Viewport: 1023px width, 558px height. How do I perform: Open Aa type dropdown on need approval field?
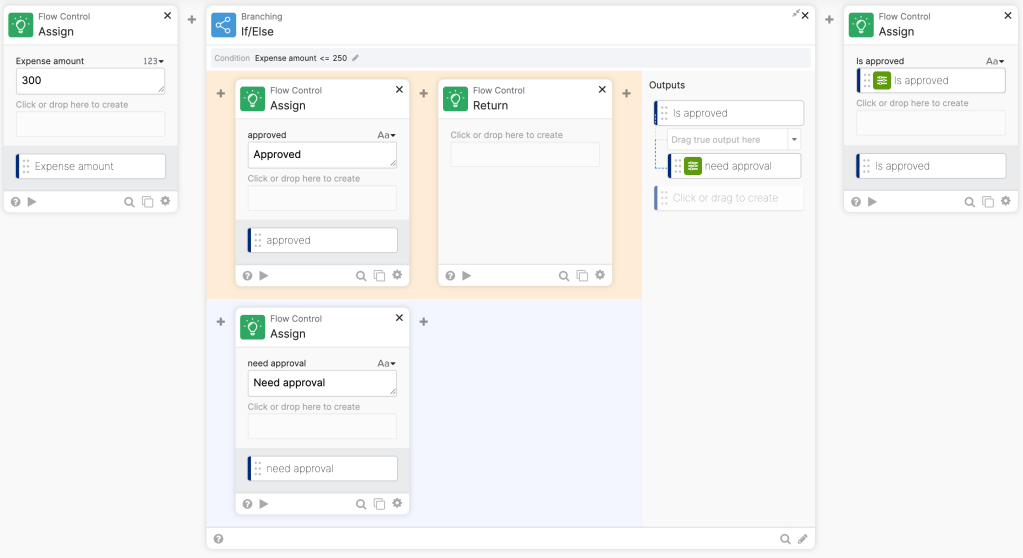point(386,364)
